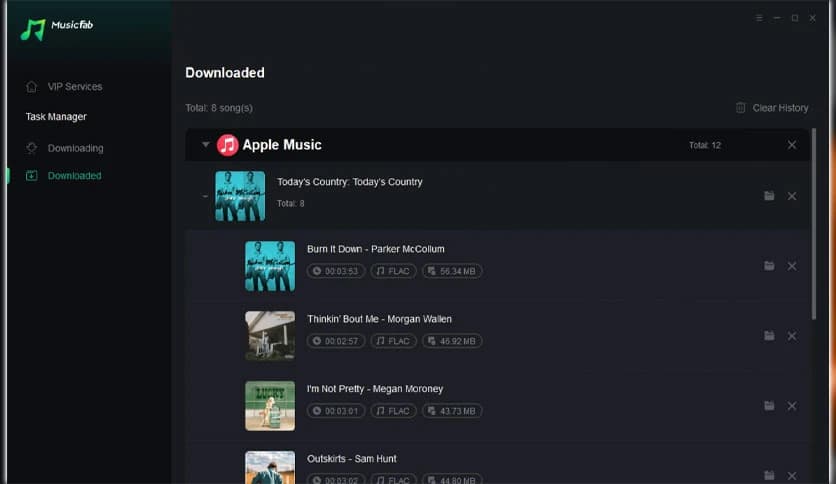Go to Downloading tasks
The image size is (836, 484).
[75, 148]
